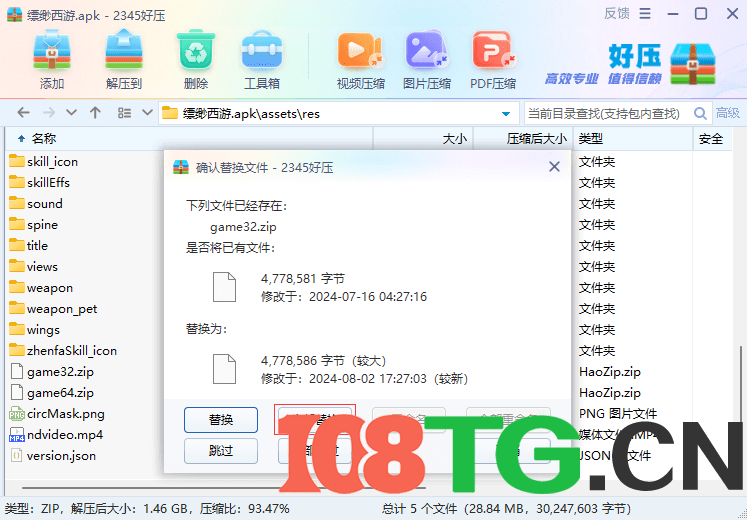Go up one directory level
This screenshot has height=520, width=747.
click(x=95, y=113)
